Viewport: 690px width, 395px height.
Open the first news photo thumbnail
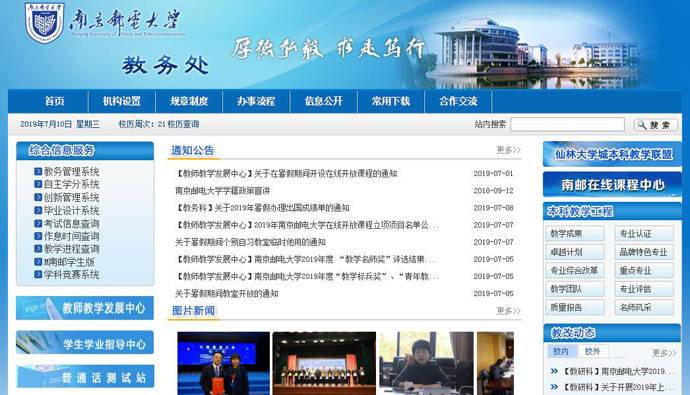tap(224, 363)
